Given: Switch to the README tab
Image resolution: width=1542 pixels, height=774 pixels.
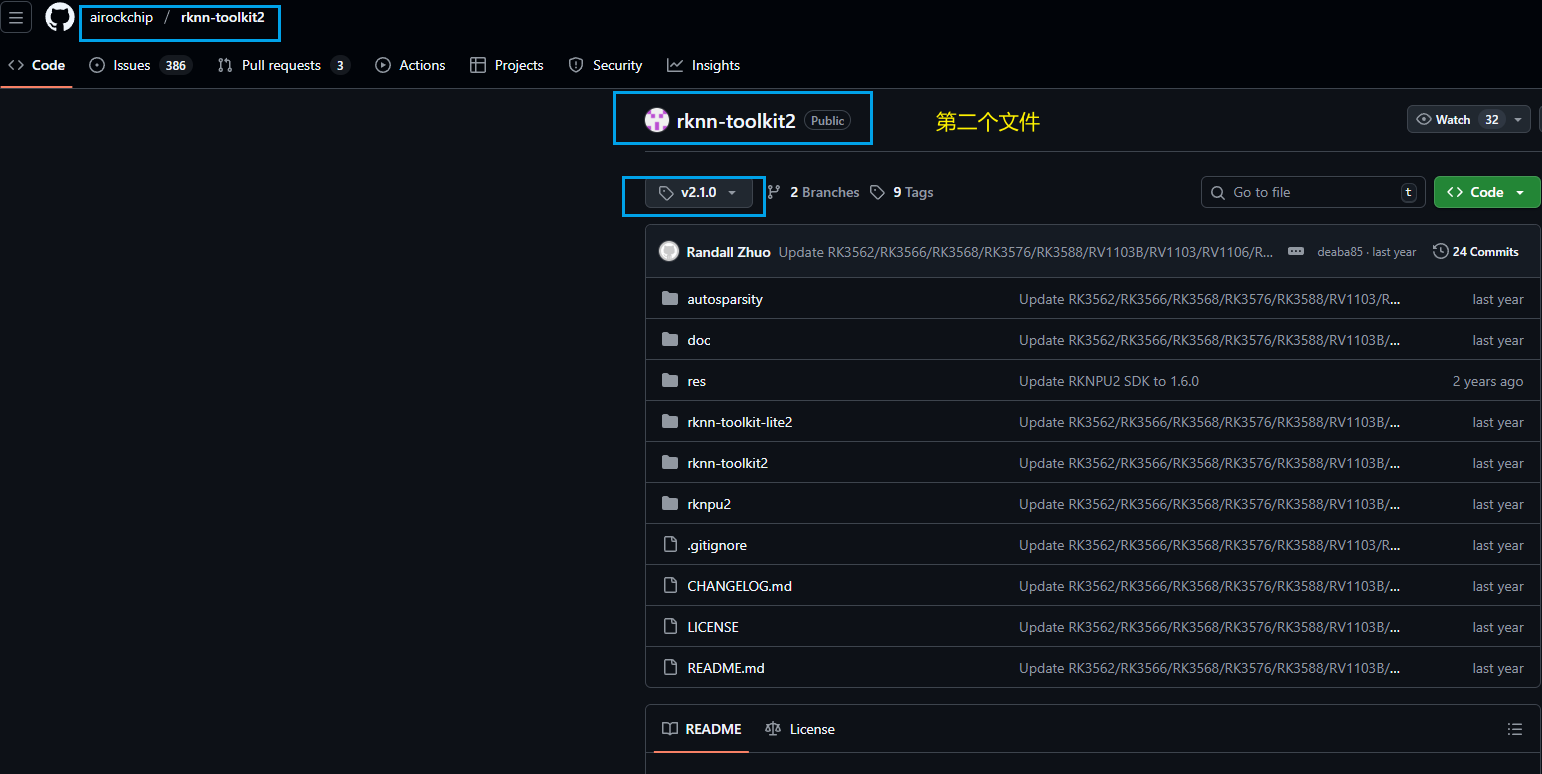Looking at the screenshot, I should click(701, 729).
